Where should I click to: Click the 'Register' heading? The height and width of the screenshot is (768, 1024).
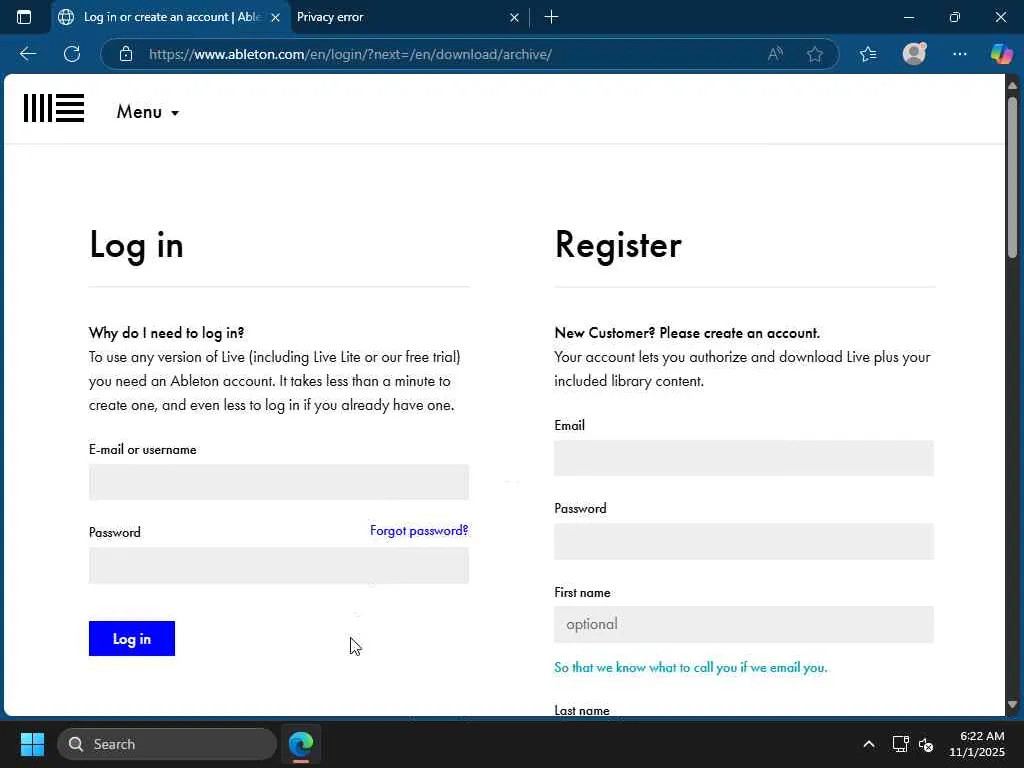click(x=618, y=245)
